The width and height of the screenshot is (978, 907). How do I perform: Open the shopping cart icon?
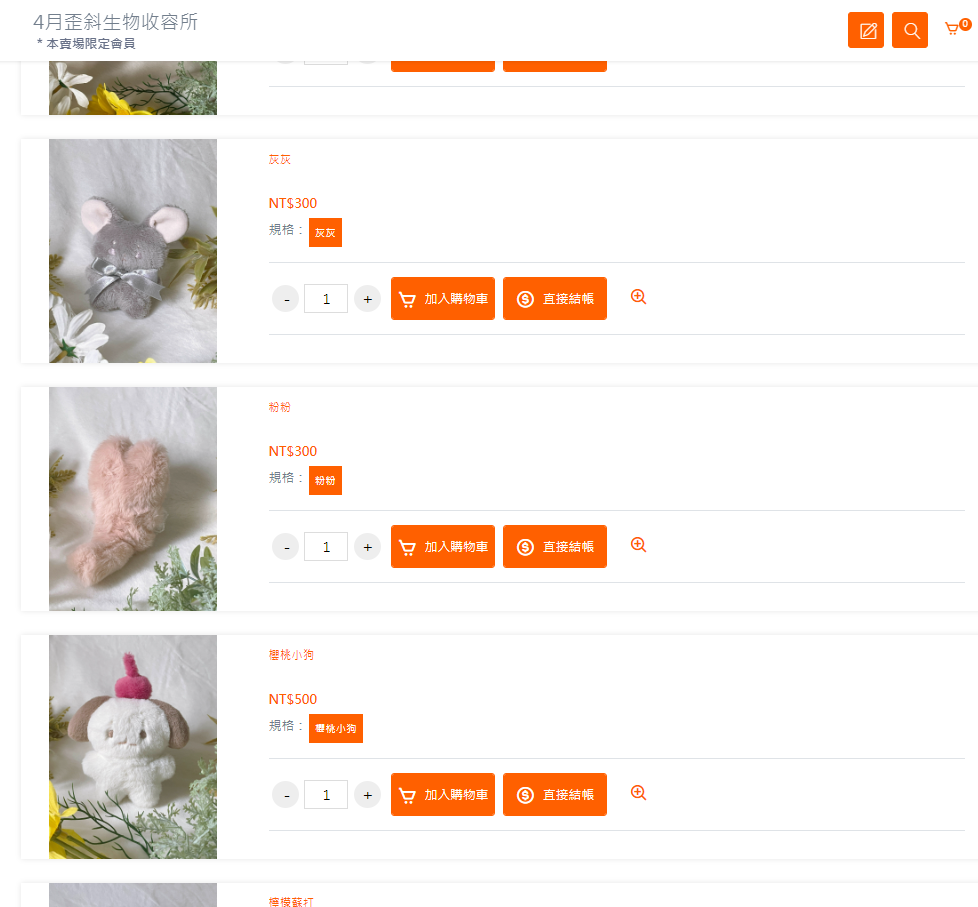coord(952,29)
